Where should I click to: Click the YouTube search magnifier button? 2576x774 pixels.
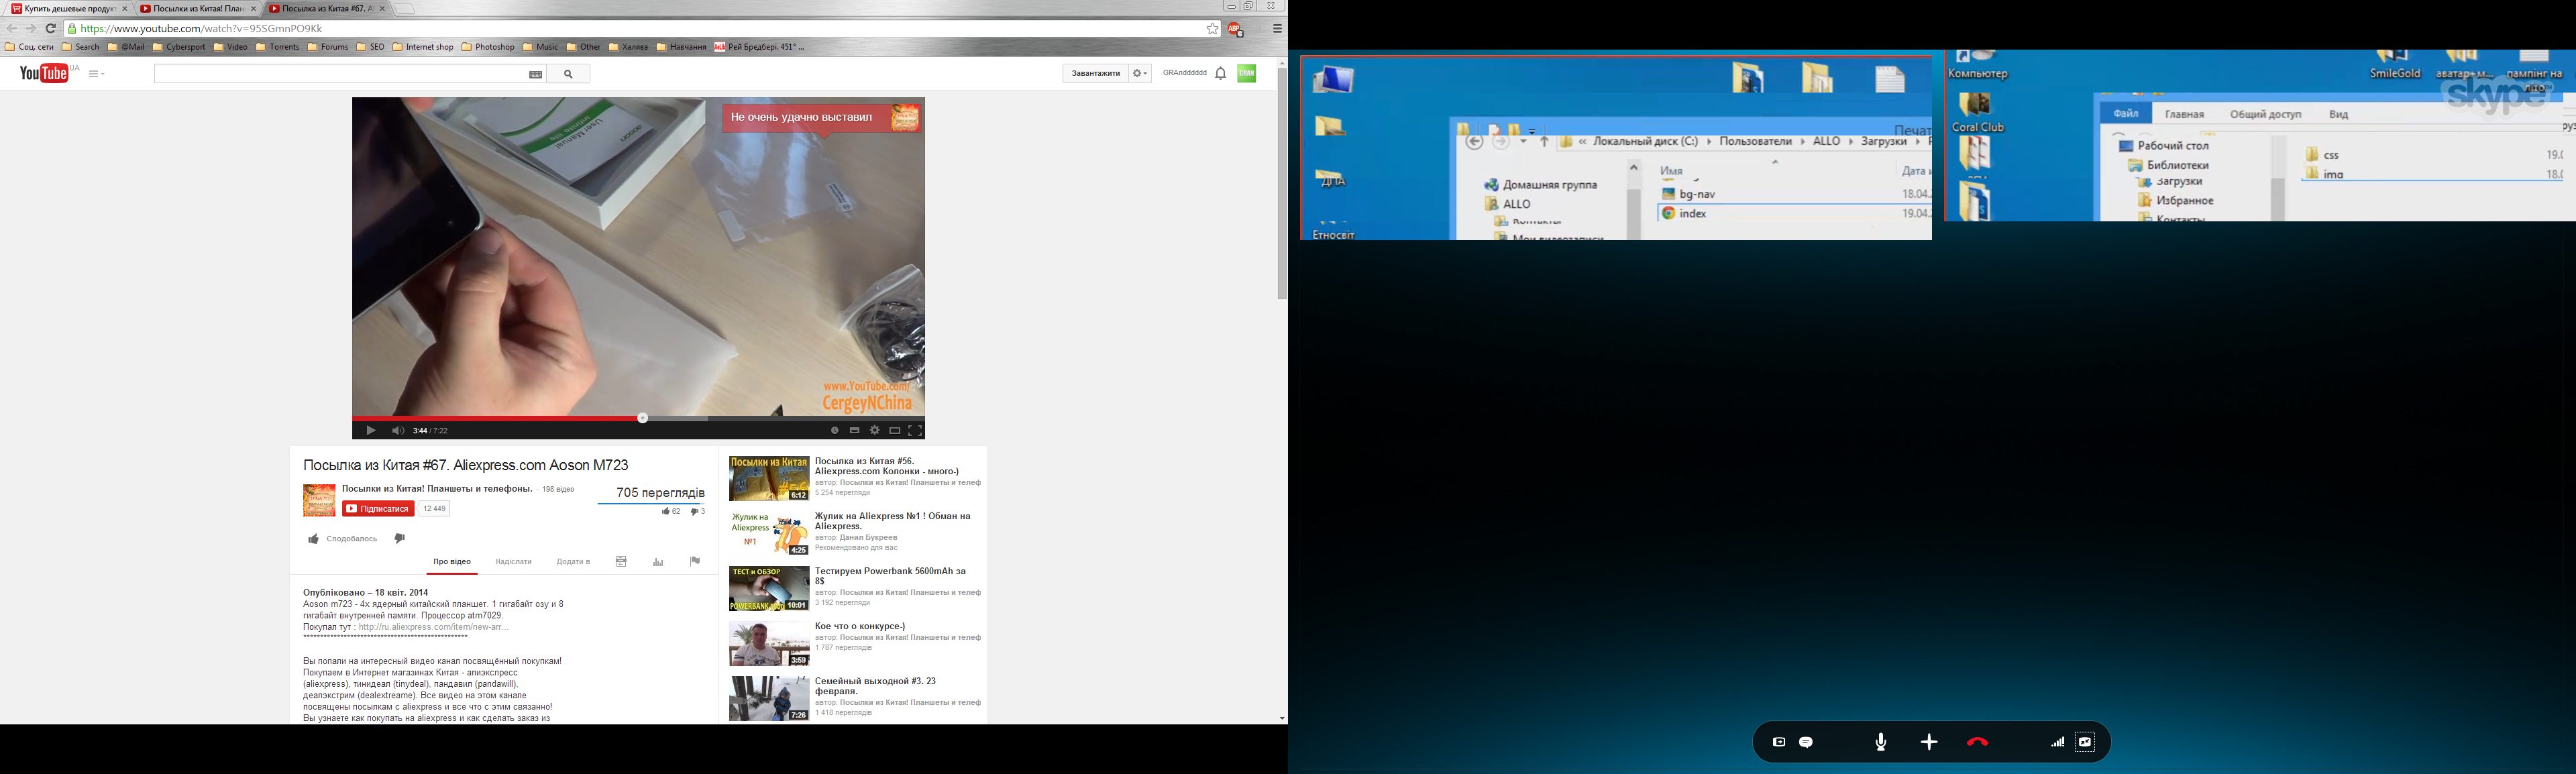coord(568,74)
